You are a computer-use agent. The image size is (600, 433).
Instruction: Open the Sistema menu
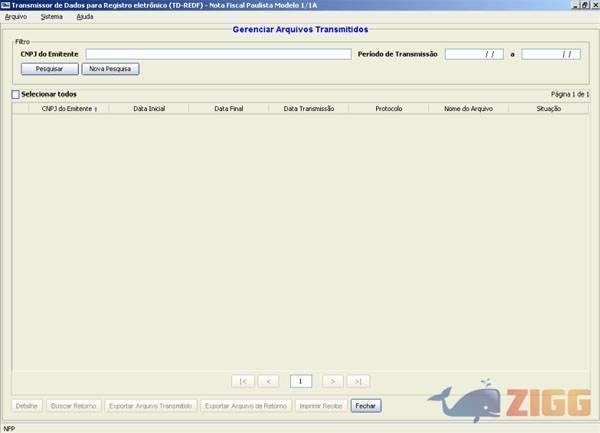(x=51, y=17)
